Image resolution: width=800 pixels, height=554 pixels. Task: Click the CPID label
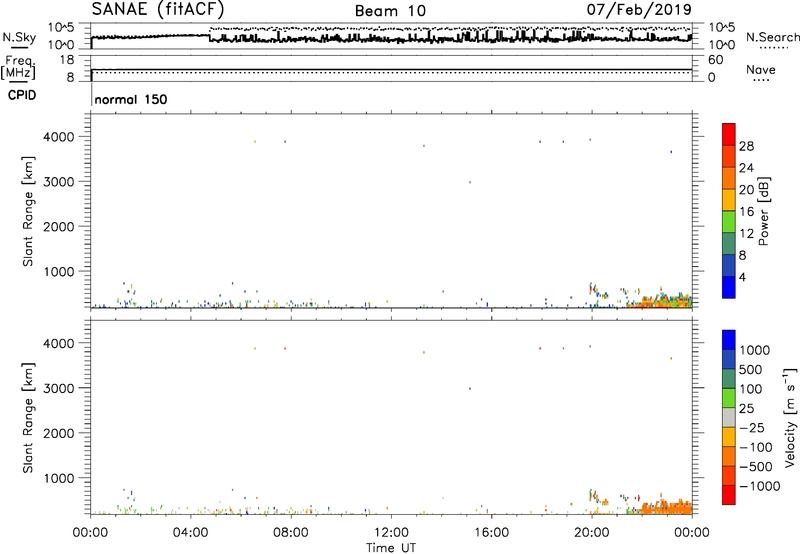pos(22,95)
